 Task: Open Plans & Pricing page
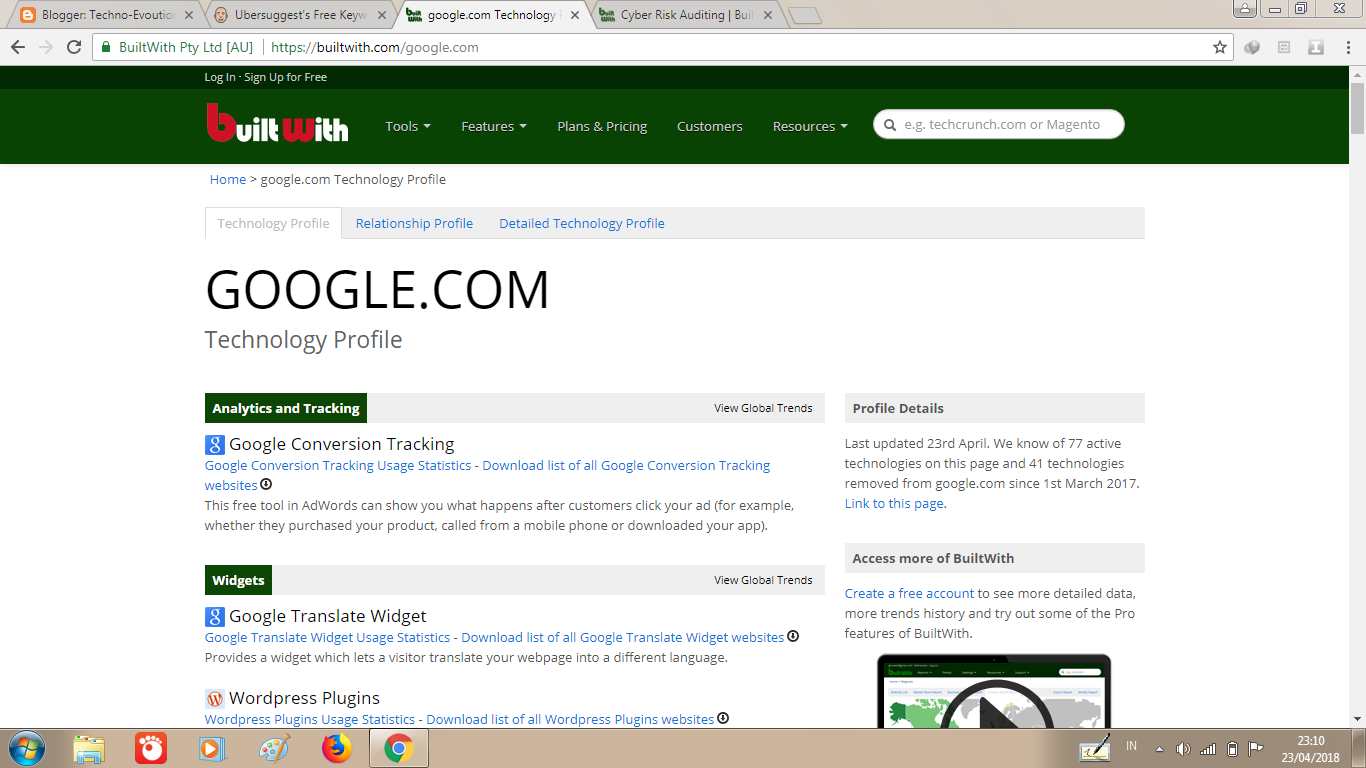click(x=602, y=126)
